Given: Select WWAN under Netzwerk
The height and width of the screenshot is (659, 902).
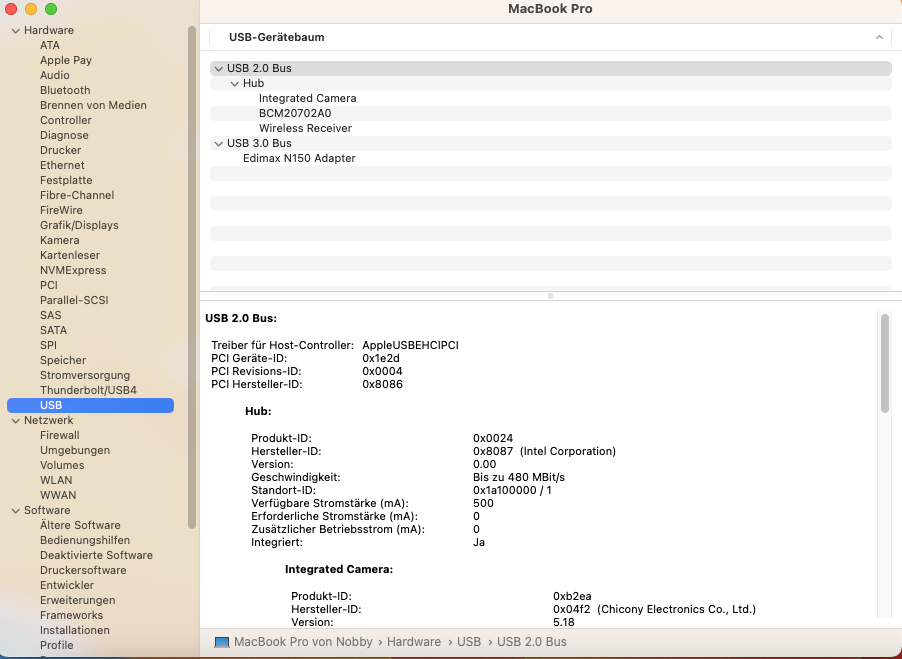Looking at the screenshot, I should click(58, 495).
